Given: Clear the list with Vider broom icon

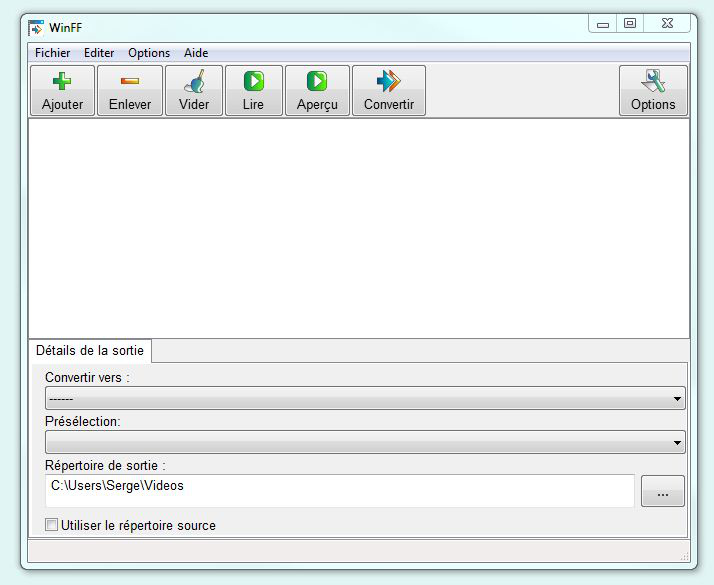Looking at the screenshot, I should point(194,82).
